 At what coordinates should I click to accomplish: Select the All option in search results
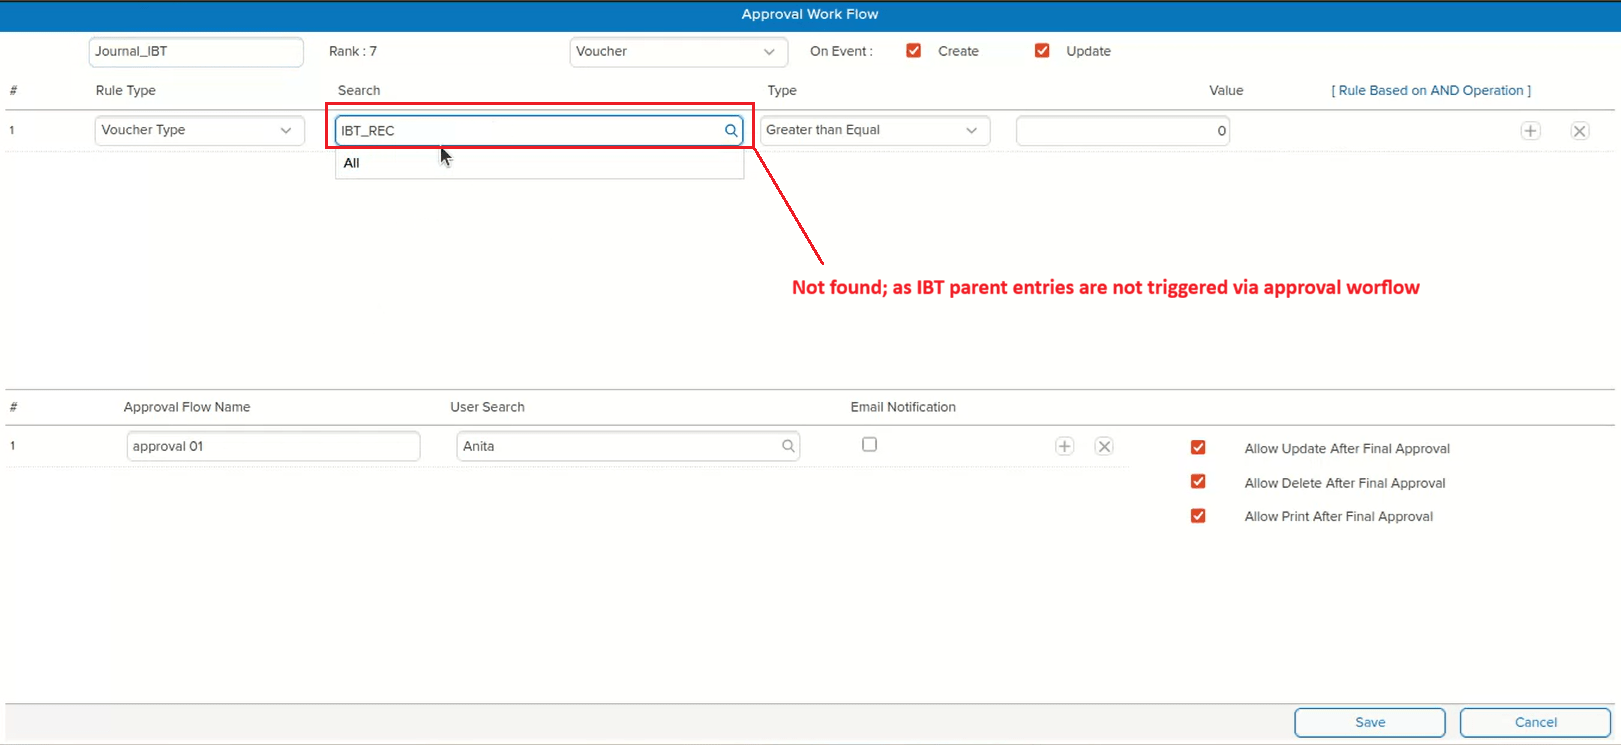pyautogui.click(x=352, y=164)
